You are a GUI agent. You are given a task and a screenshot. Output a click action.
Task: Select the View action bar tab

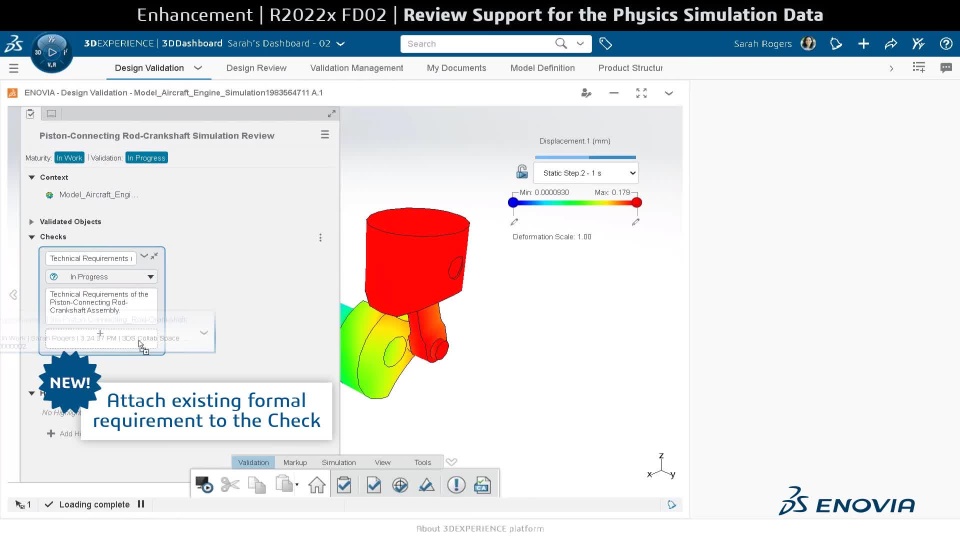[383, 462]
